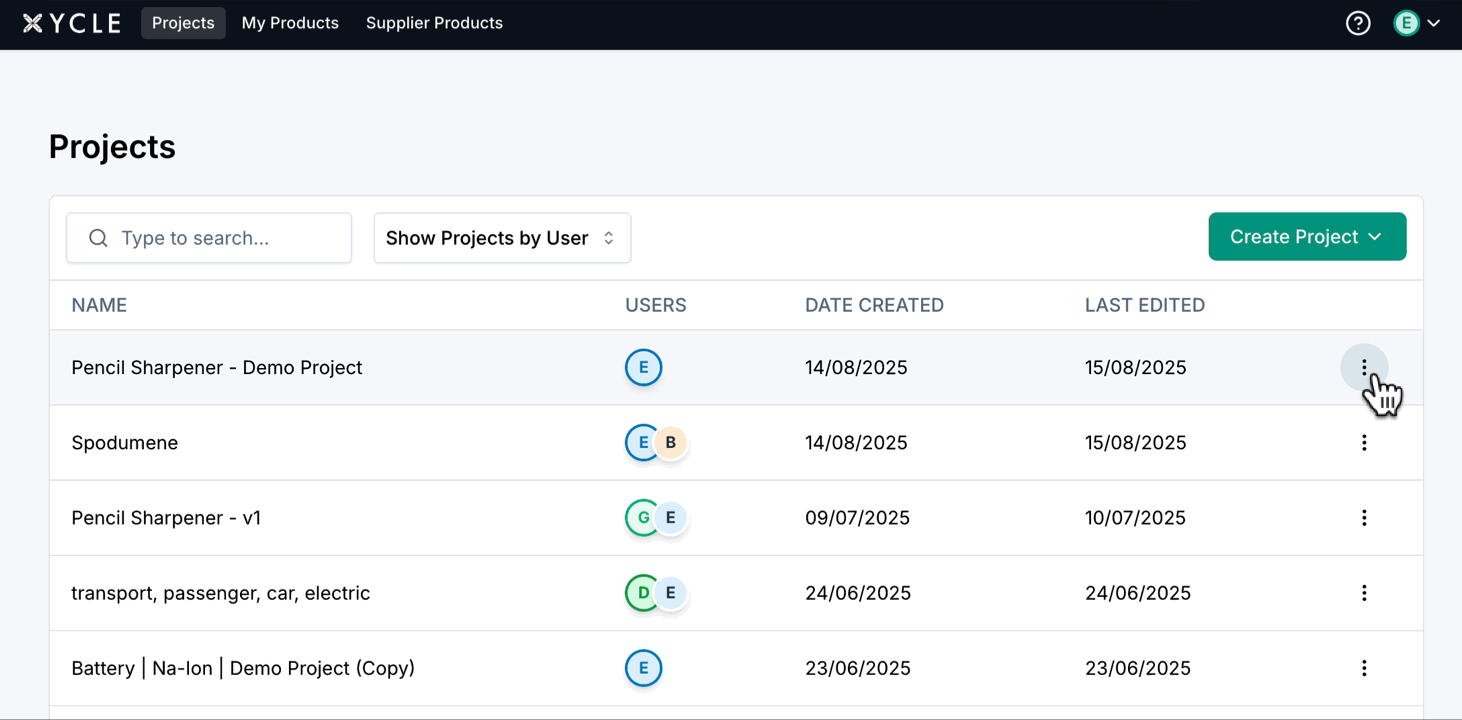Screen dimensions: 1462x720
Task: Expand the Create Project dropdown button
Action: click(x=1306, y=237)
